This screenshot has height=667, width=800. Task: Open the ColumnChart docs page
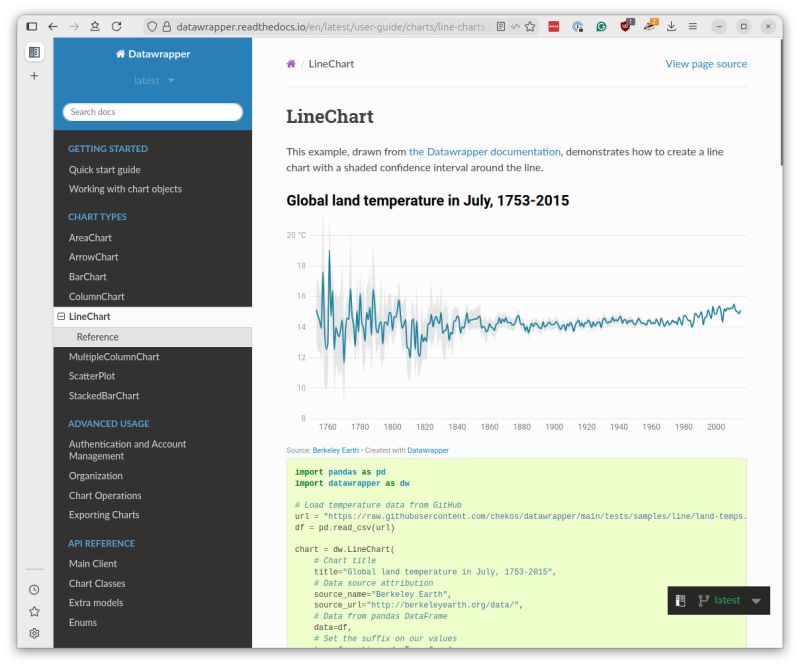click(96, 297)
